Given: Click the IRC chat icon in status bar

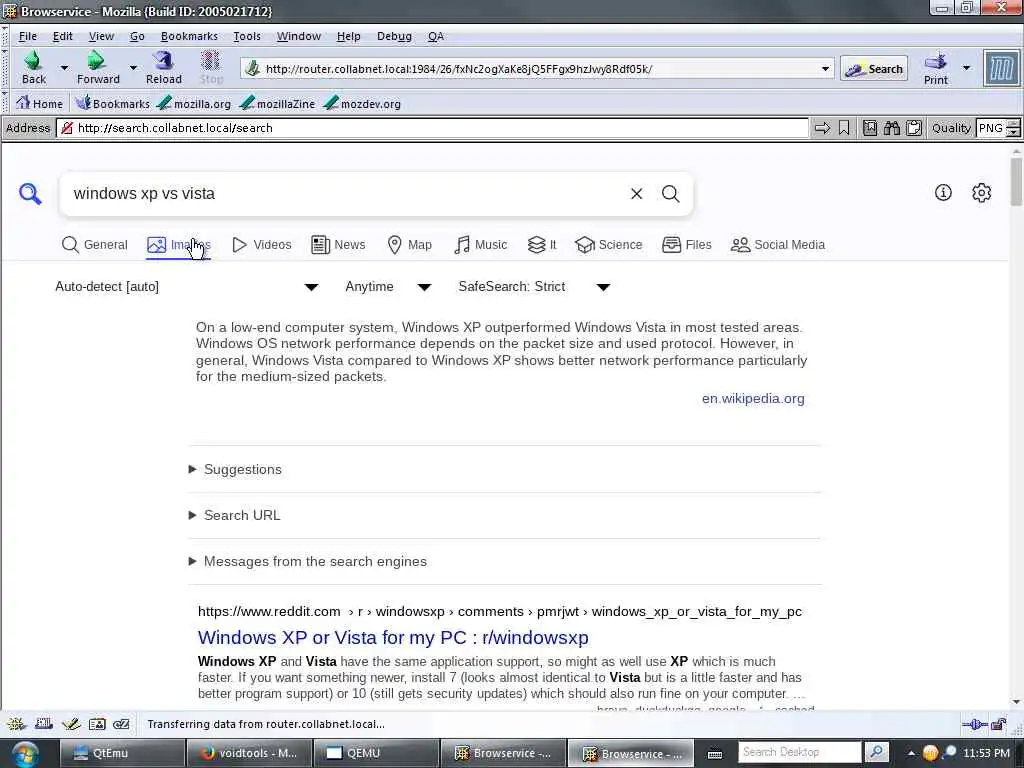Looking at the screenshot, I should click(121, 724).
